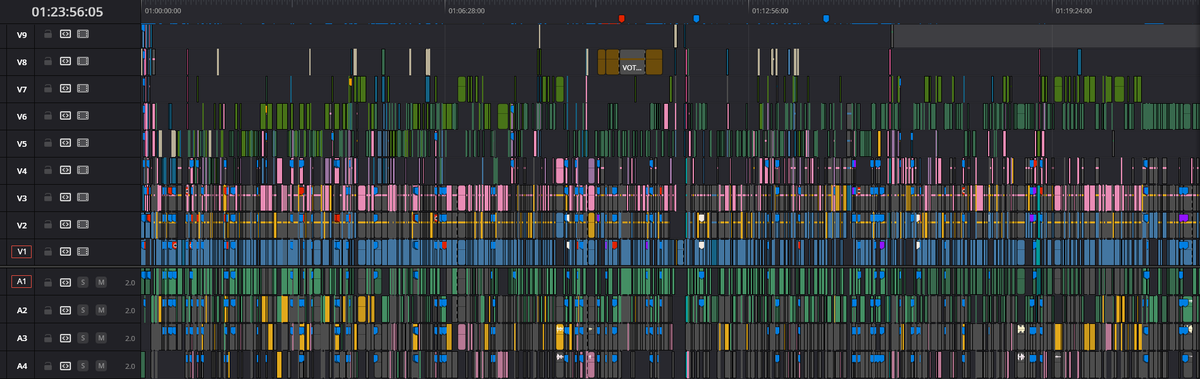Mute audio track A4

101,367
